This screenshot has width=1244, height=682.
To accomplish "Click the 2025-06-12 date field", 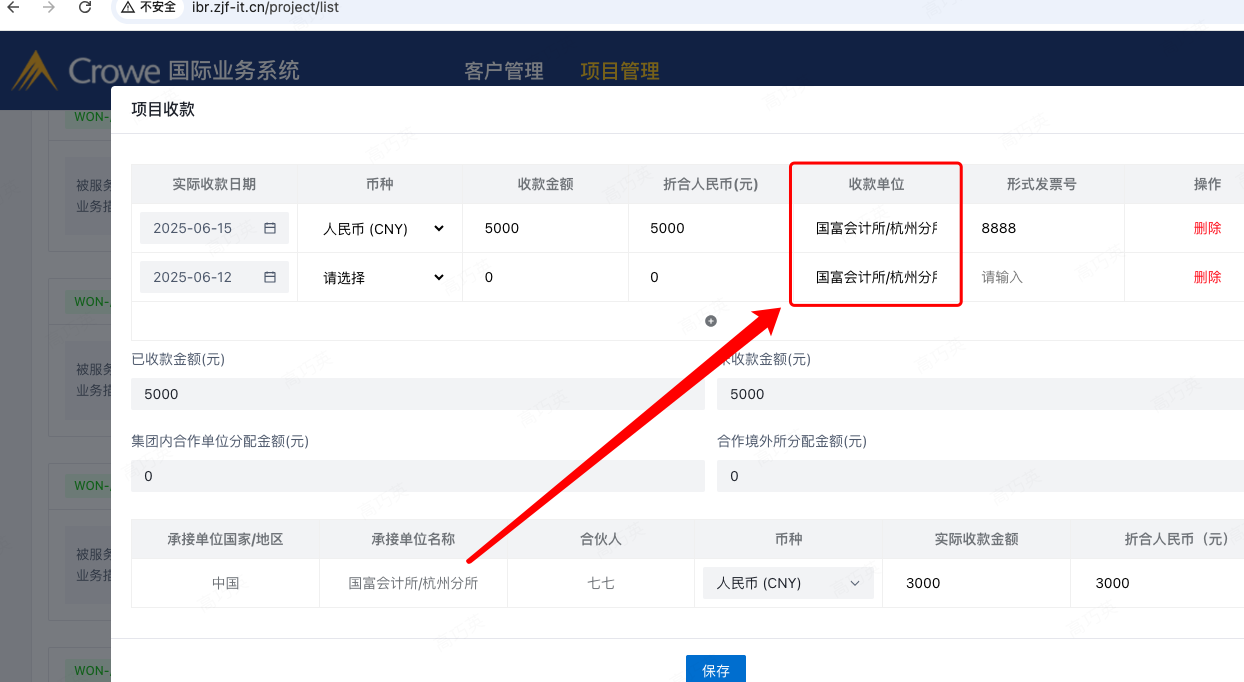I will point(214,277).
